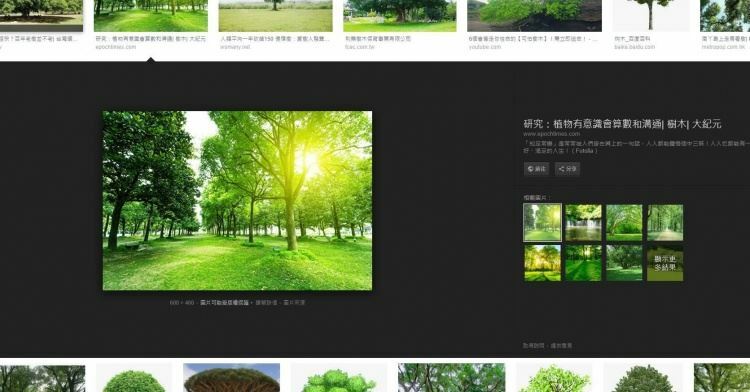
Task: Open the dragon blood tree image in bottom row
Action: pos(232,378)
